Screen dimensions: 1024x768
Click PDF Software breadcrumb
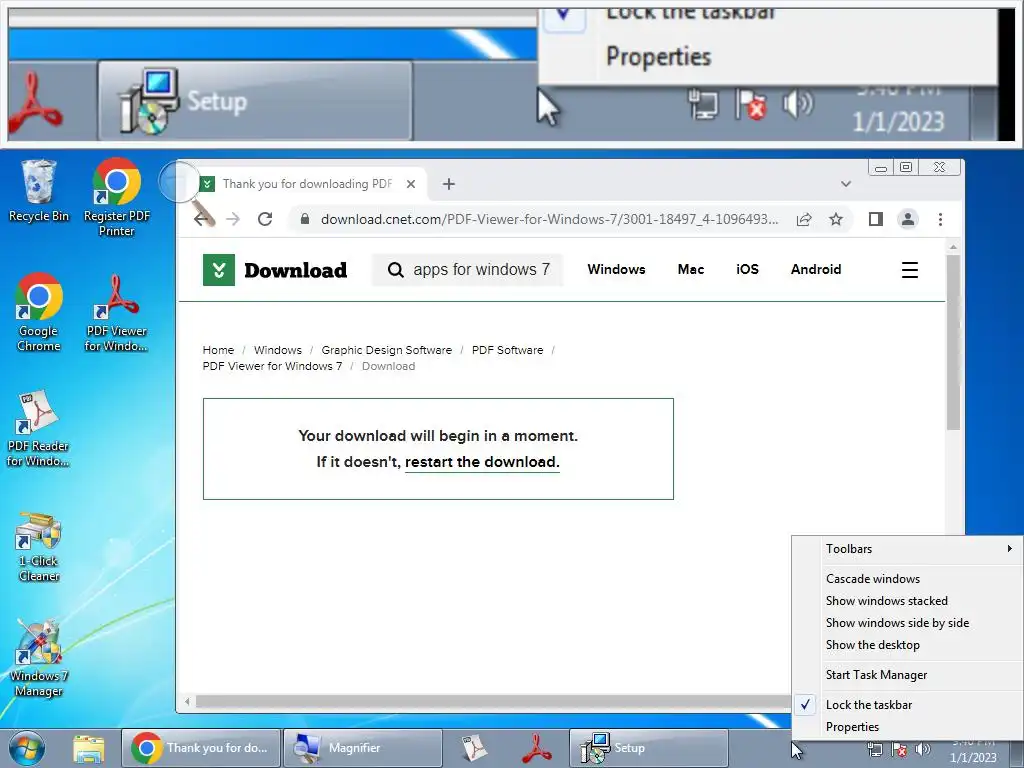(507, 350)
